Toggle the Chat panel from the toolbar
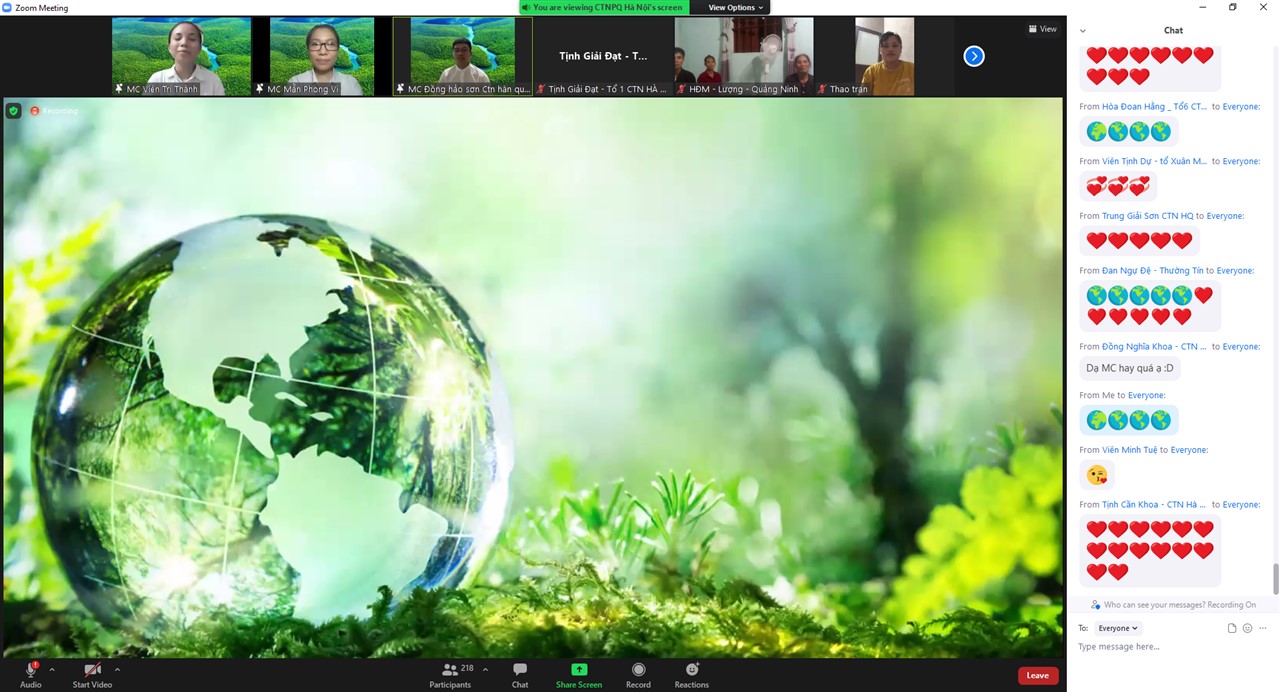 coord(520,675)
